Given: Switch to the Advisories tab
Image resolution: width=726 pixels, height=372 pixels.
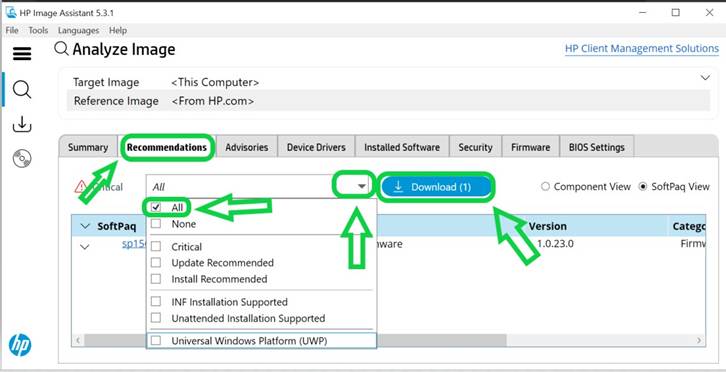Looking at the screenshot, I should 246,147.
